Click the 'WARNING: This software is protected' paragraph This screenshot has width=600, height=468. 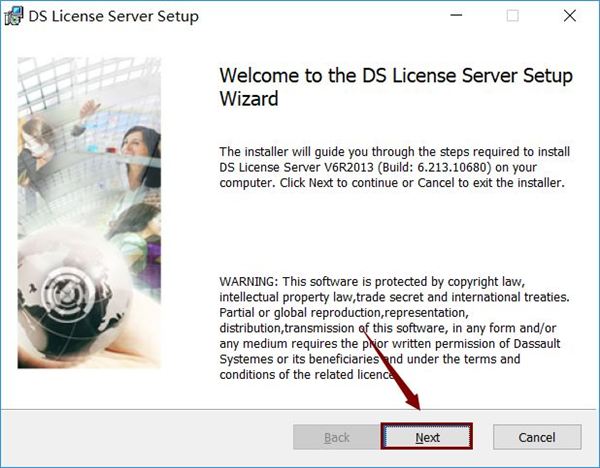[x=395, y=328]
